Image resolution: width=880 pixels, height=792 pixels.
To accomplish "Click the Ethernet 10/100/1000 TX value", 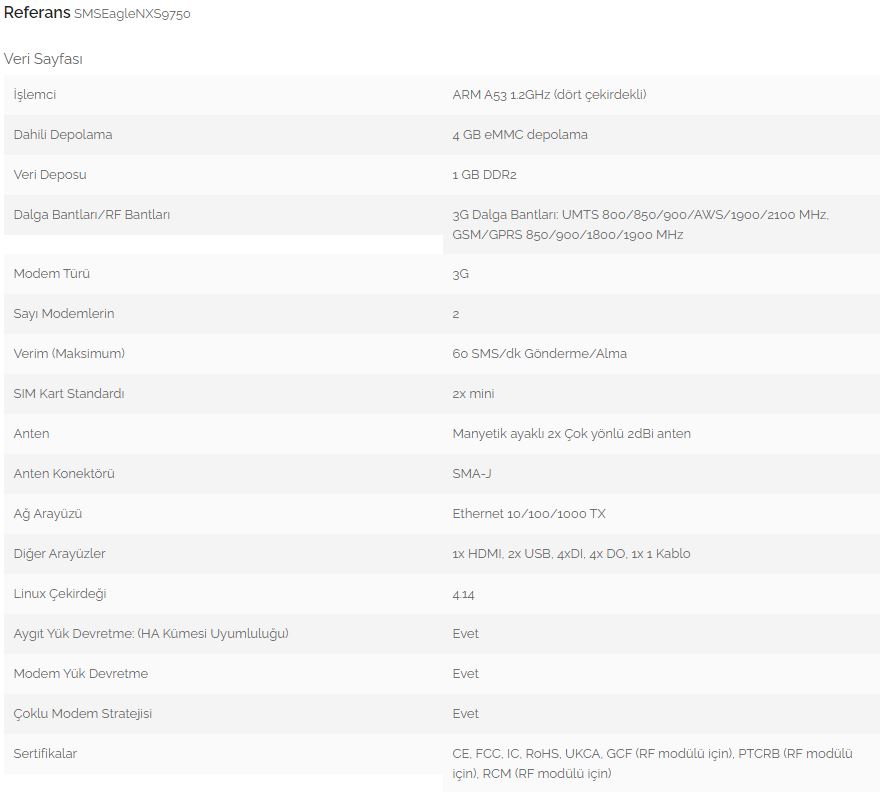I will coord(529,514).
